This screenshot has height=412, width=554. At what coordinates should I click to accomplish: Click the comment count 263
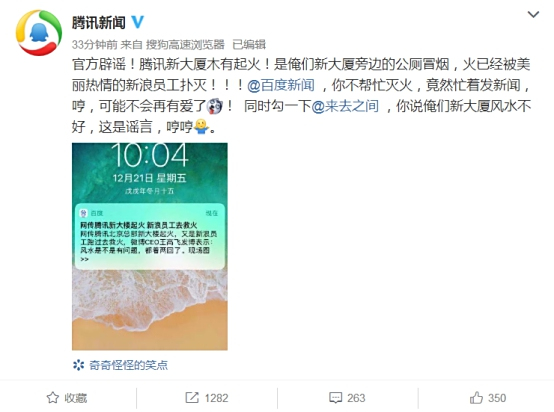pyautogui.click(x=356, y=398)
